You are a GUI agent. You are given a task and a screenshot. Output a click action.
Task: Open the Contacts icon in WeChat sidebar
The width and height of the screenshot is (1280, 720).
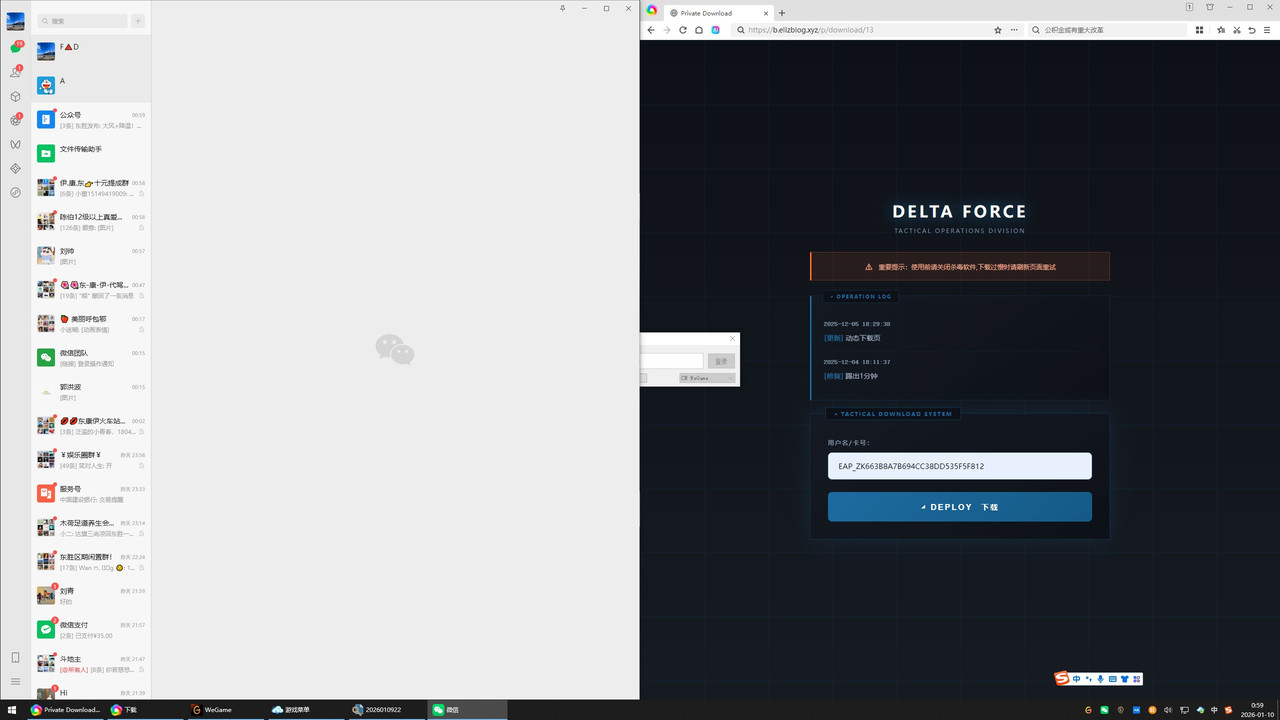point(15,72)
